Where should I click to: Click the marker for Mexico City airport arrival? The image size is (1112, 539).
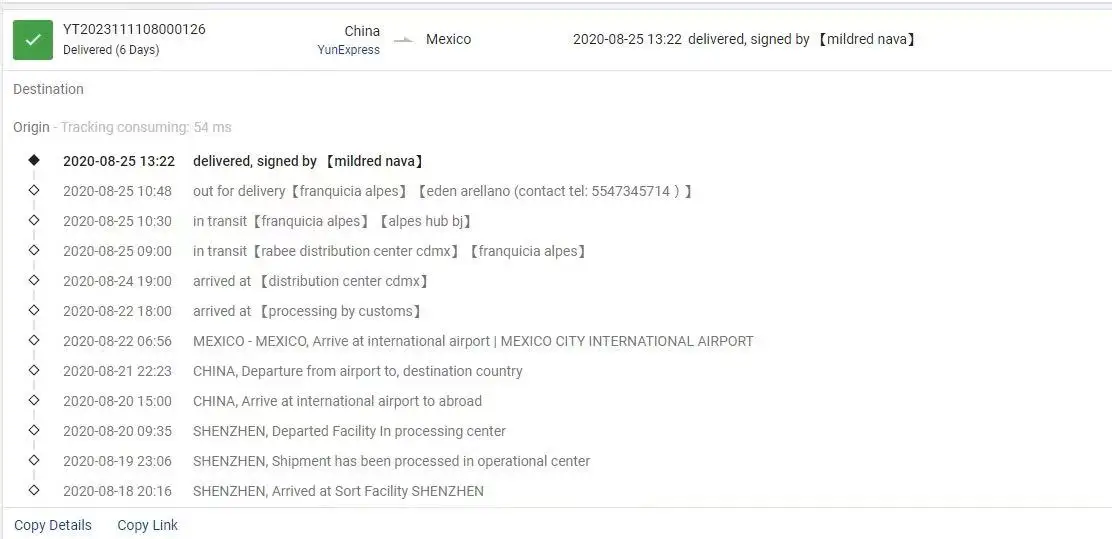34,340
